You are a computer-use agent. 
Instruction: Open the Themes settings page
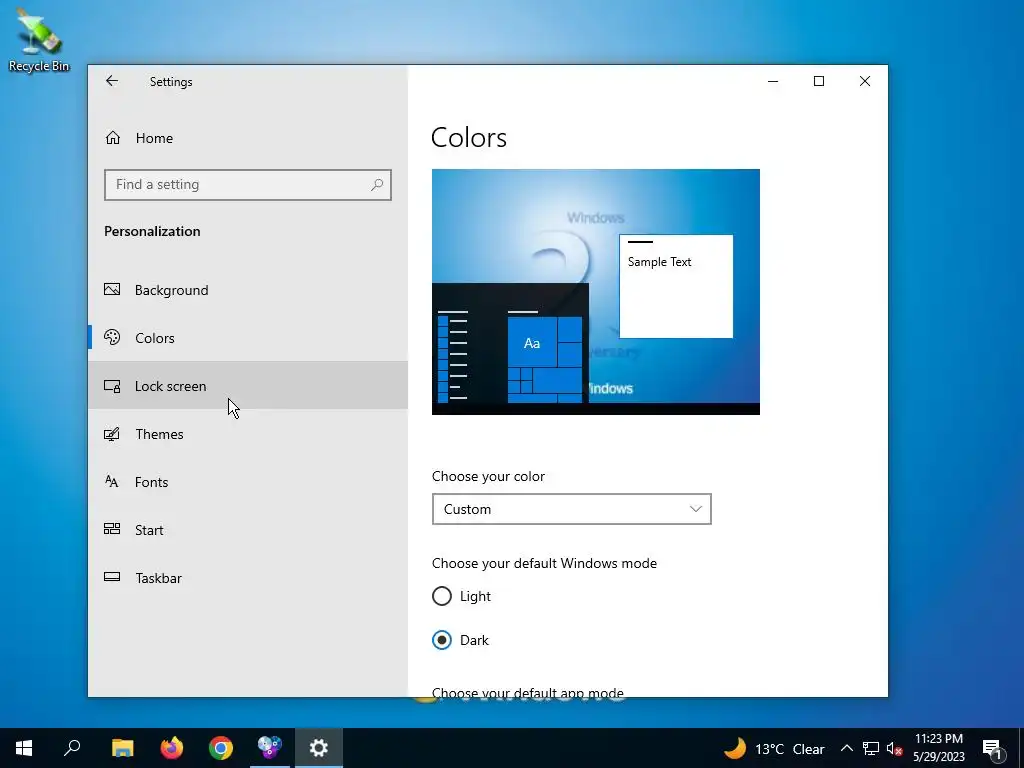(x=248, y=434)
